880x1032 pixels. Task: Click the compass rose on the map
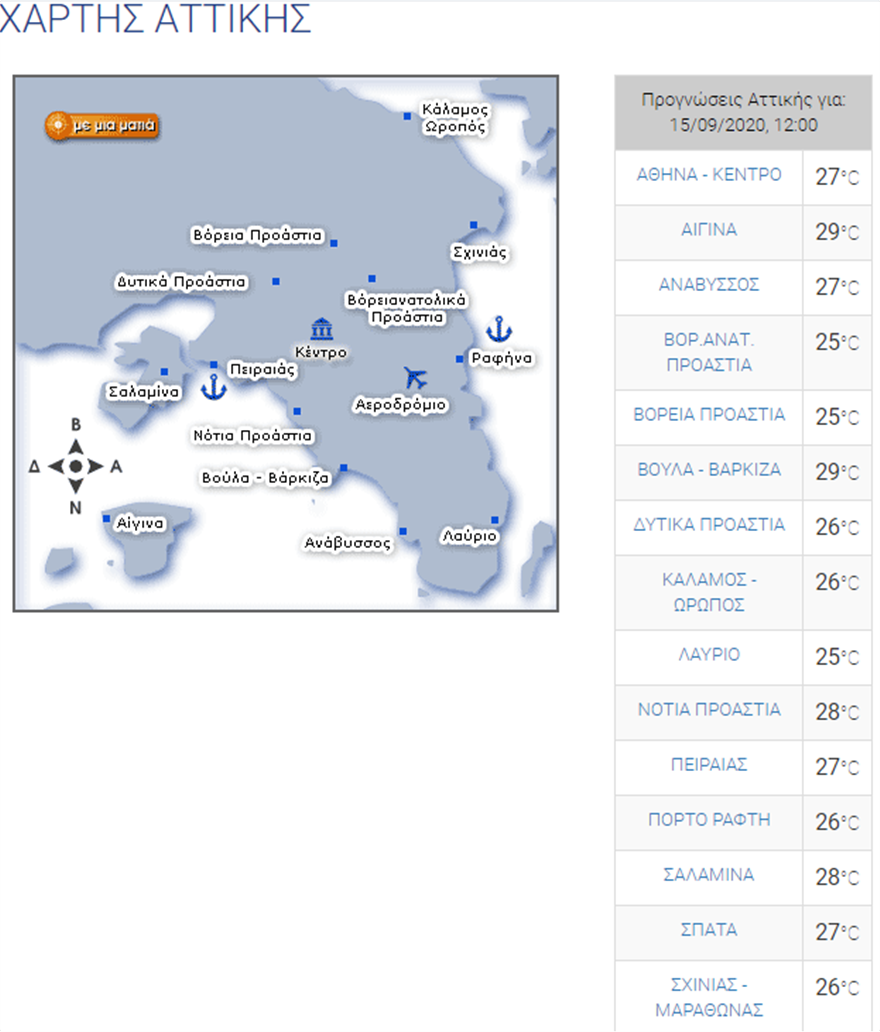[x=75, y=466]
